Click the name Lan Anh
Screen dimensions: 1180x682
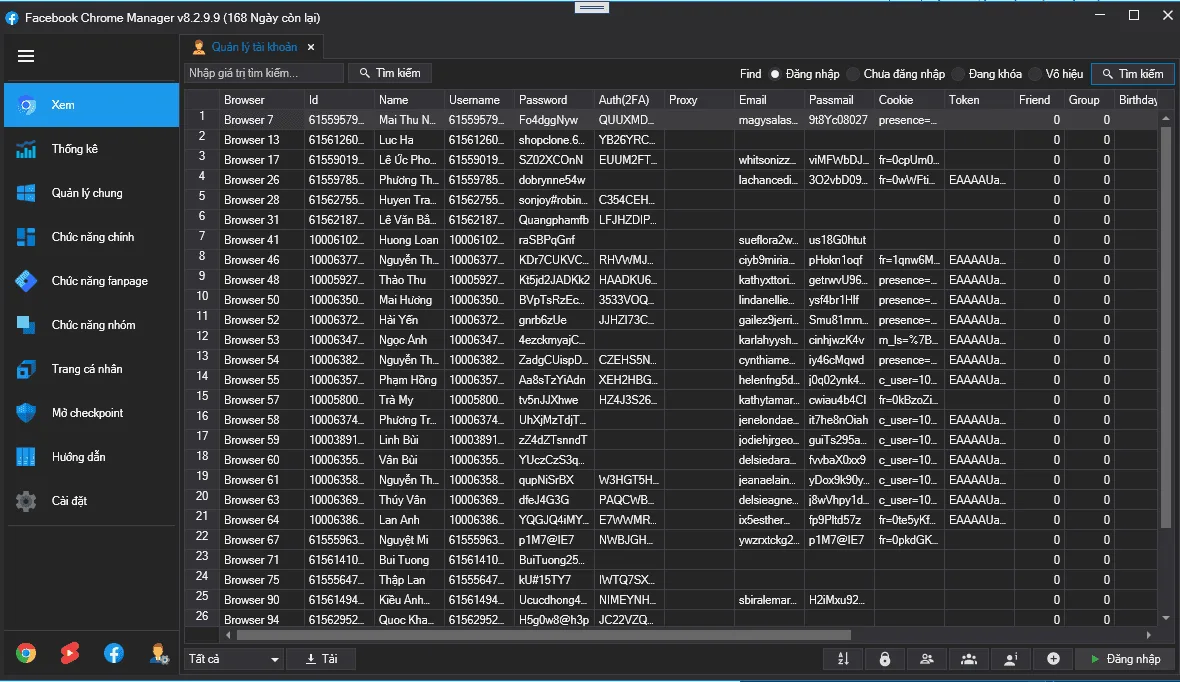(x=400, y=520)
